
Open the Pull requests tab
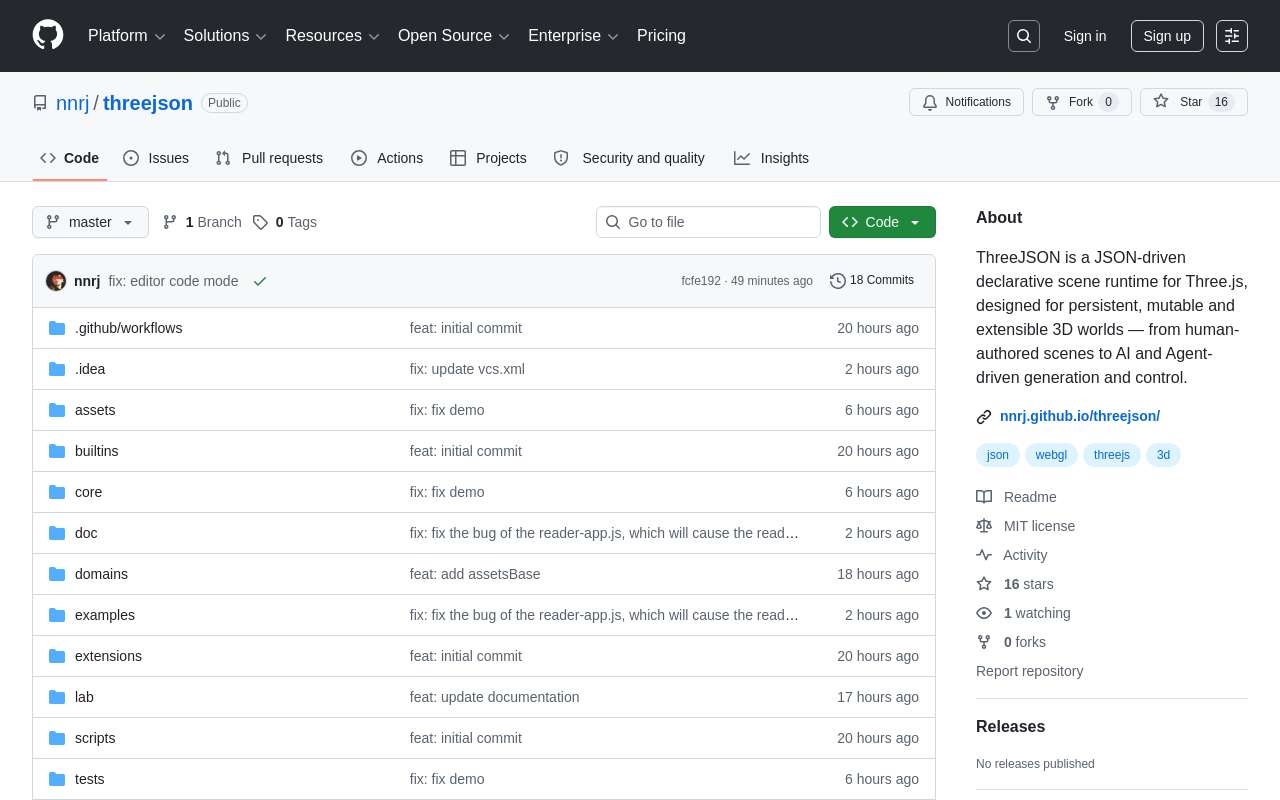pos(269,158)
